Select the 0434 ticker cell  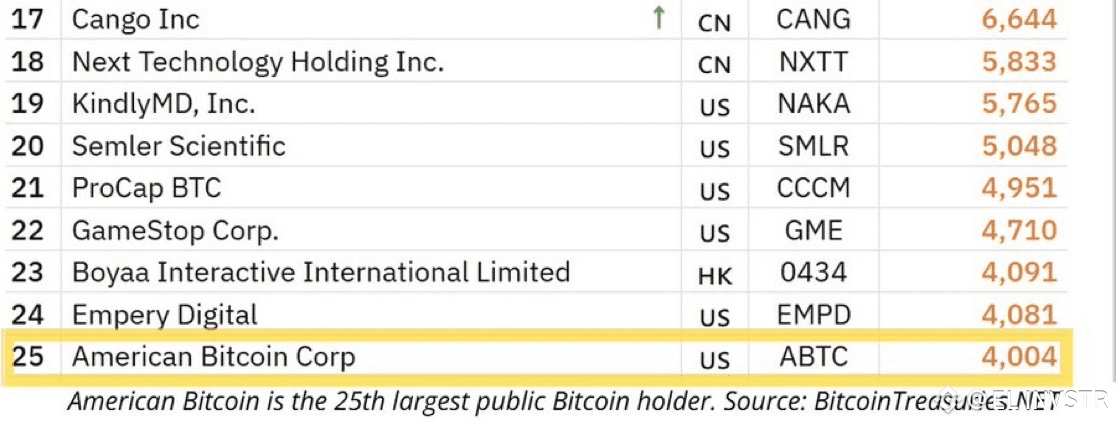click(x=813, y=272)
